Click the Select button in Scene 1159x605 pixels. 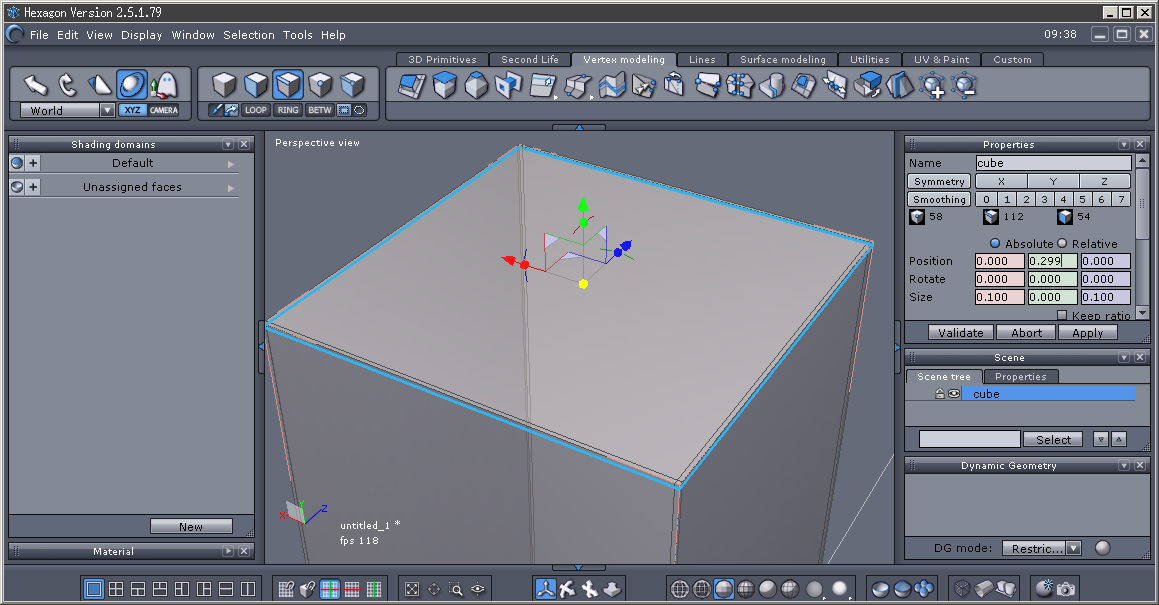coord(1053,439)
